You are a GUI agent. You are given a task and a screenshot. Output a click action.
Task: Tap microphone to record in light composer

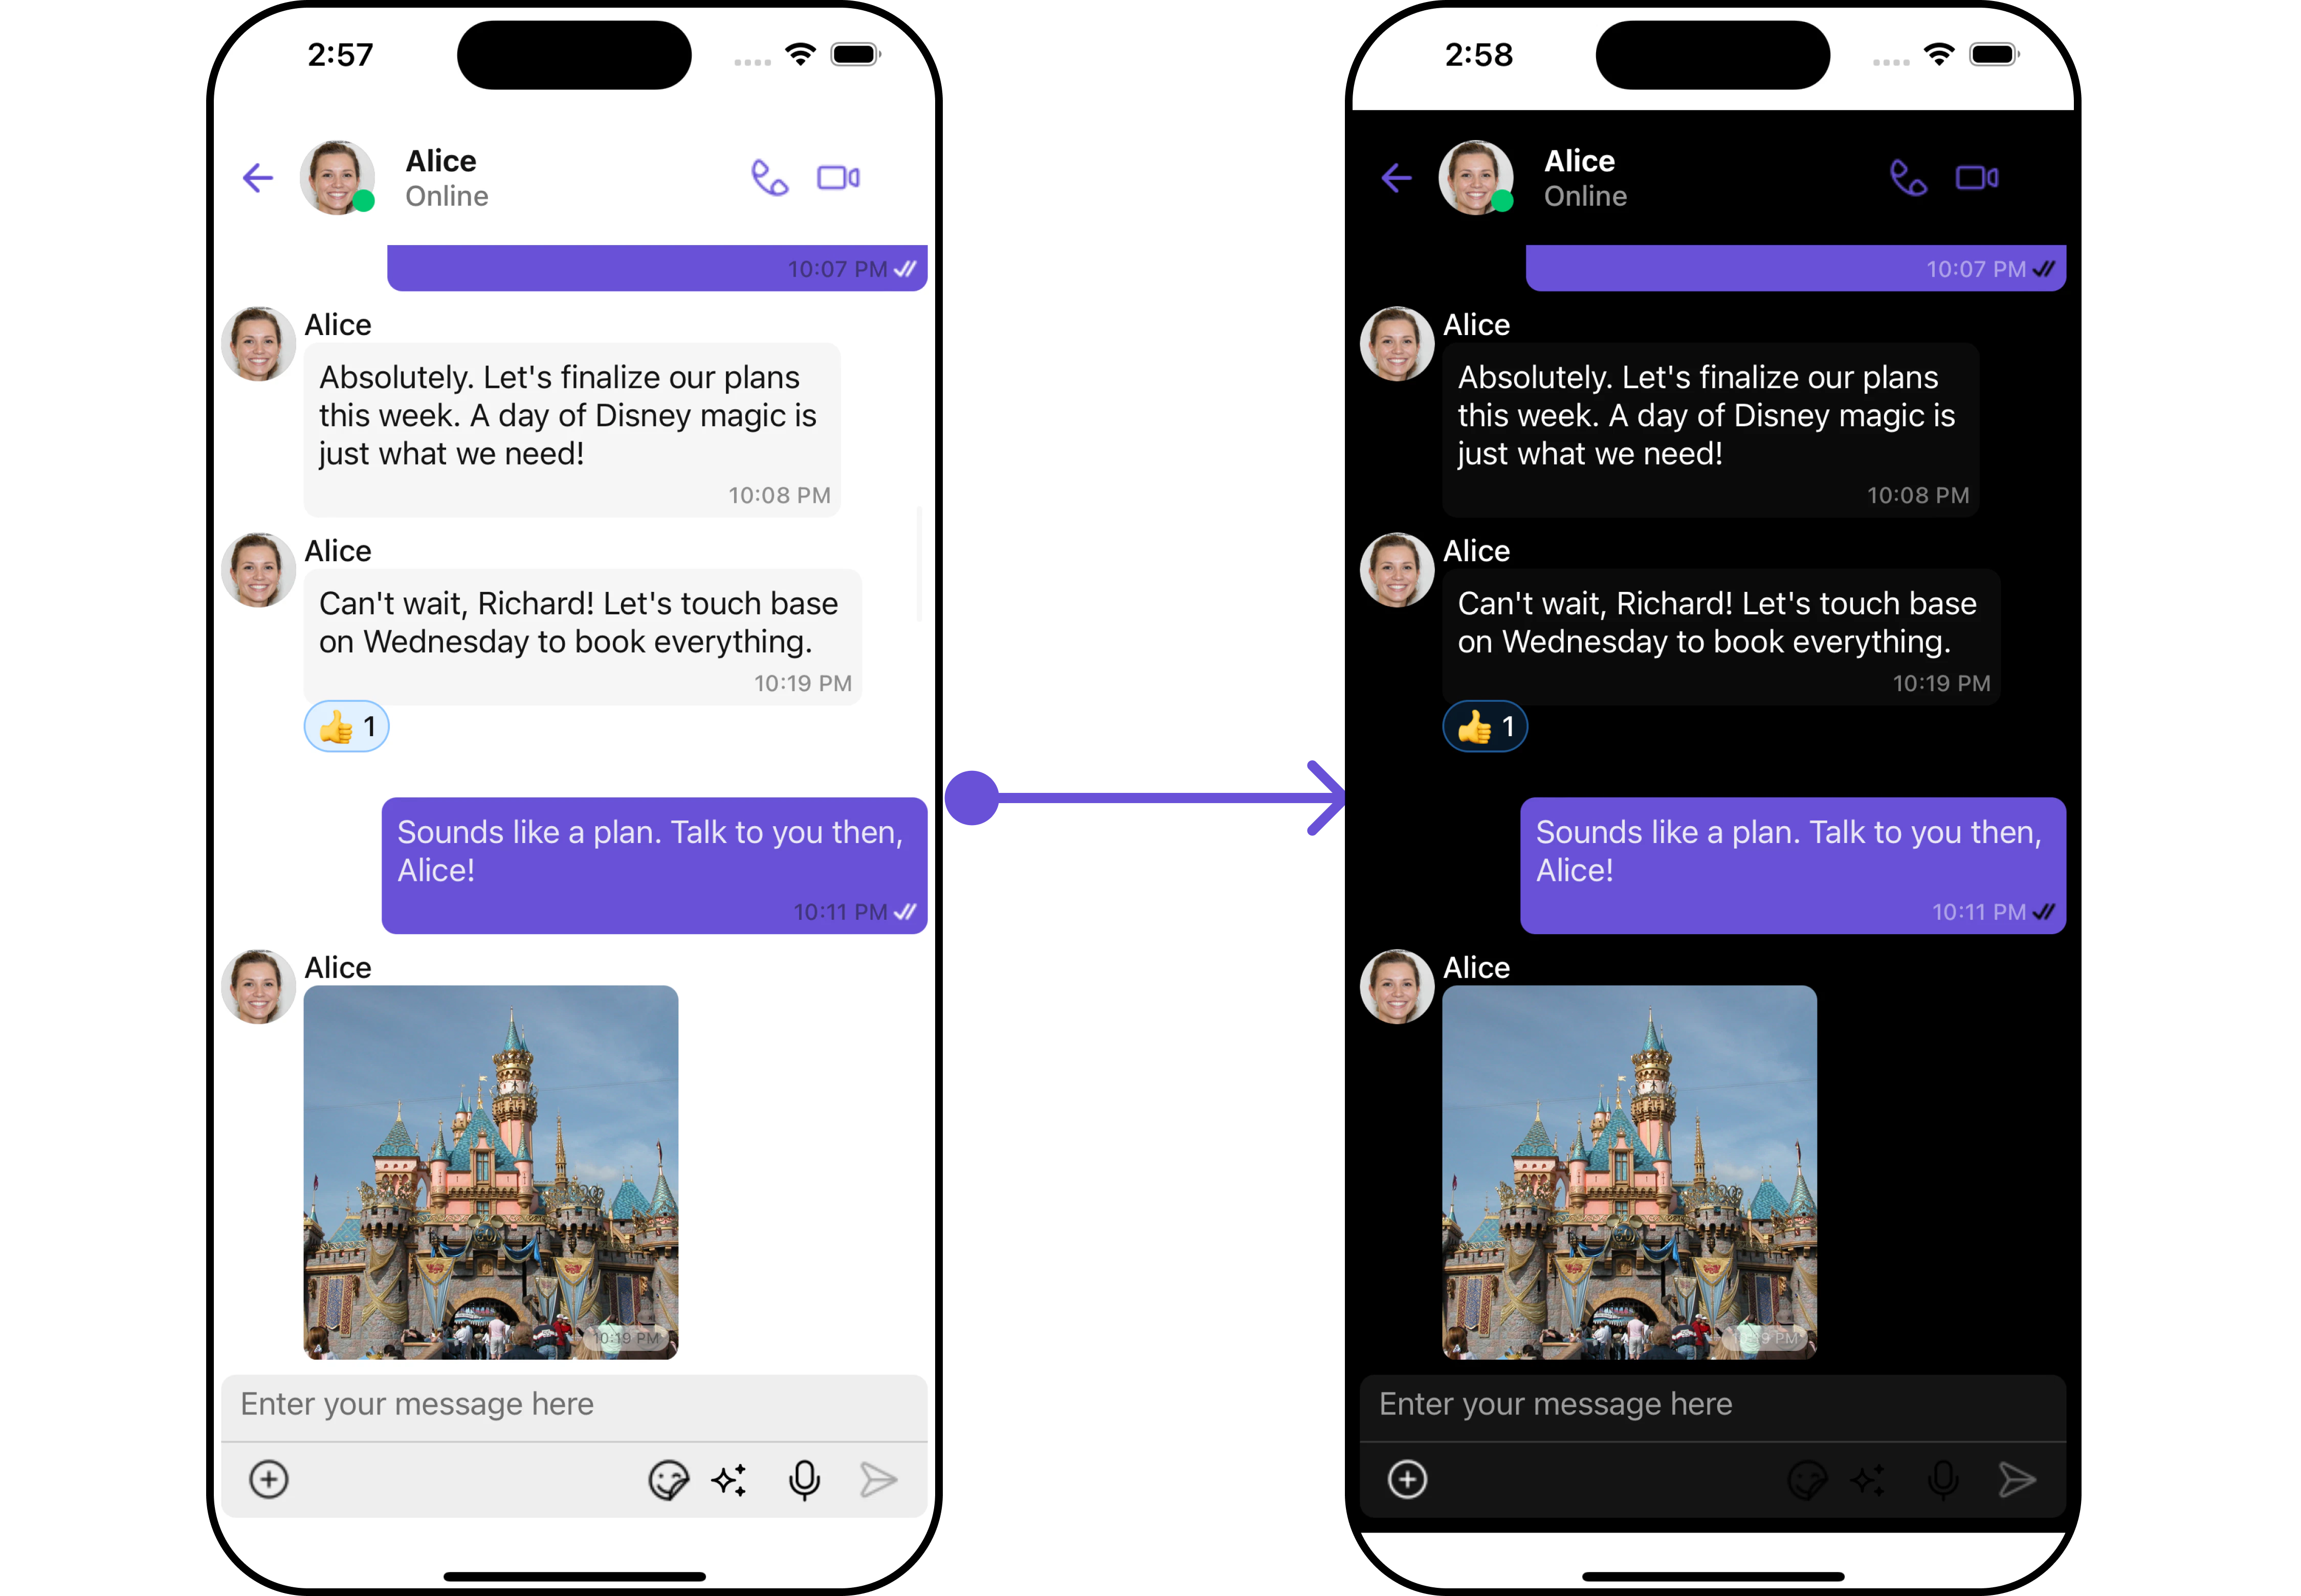click(x=804, y=1480)
